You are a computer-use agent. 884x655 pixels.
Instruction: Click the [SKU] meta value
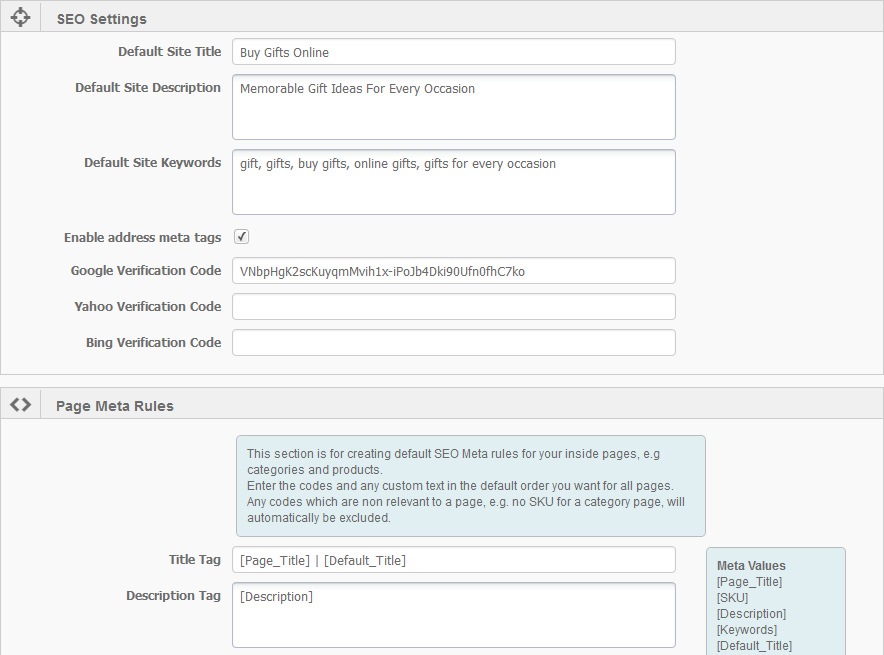tap(732, 598)
